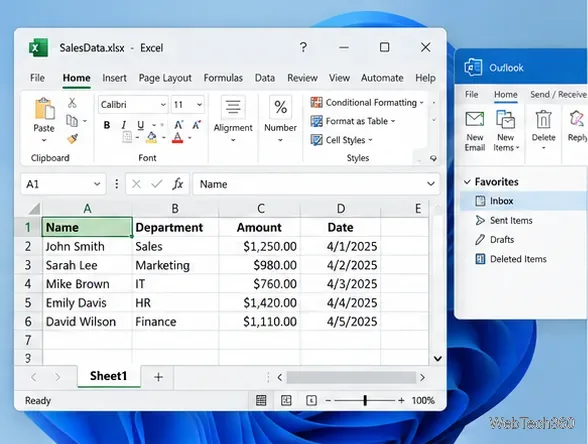Switch to Page Break Preview icon
The image size is (588, 444).
(x=311, y=400)
